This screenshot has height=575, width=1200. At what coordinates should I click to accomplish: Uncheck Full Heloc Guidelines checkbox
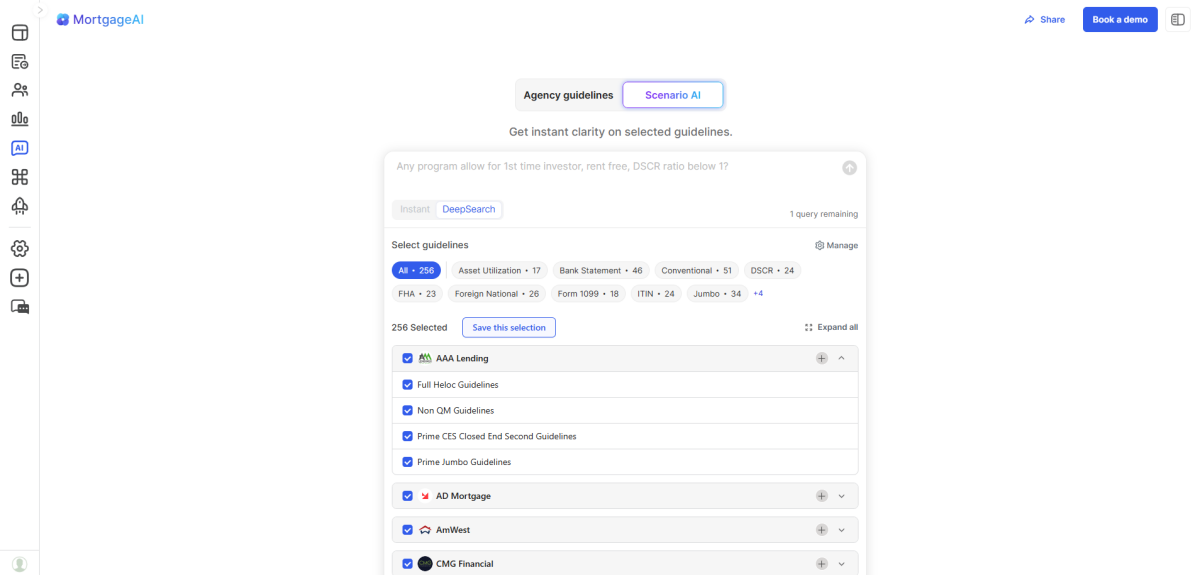(407, 385)
